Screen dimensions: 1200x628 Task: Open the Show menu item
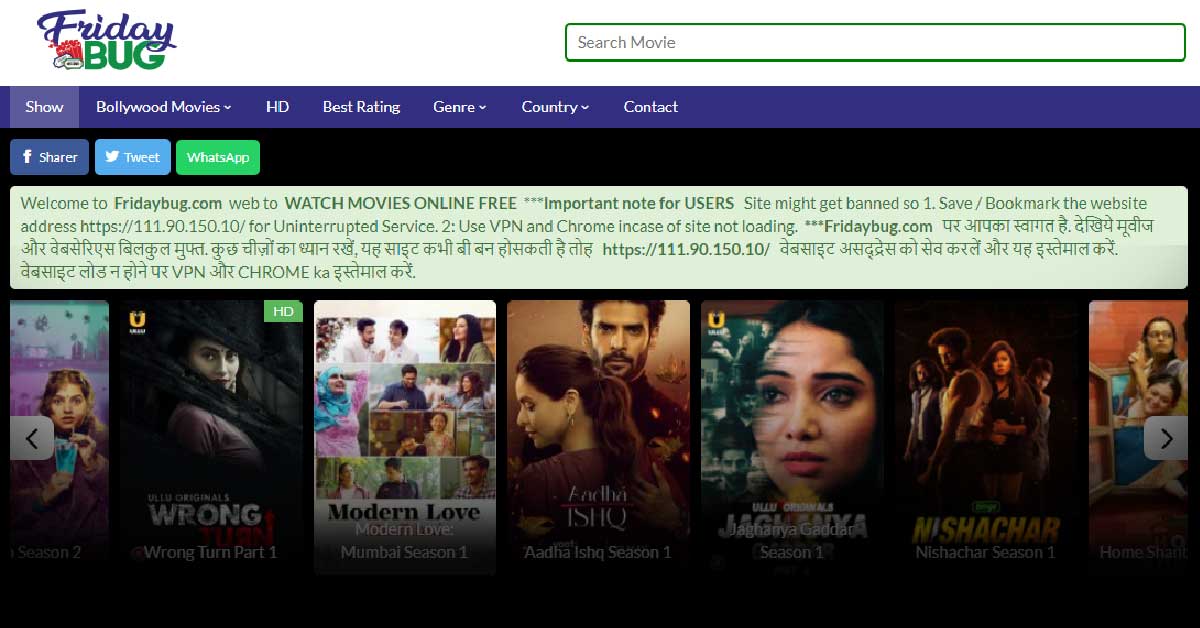tap(44, 107)
